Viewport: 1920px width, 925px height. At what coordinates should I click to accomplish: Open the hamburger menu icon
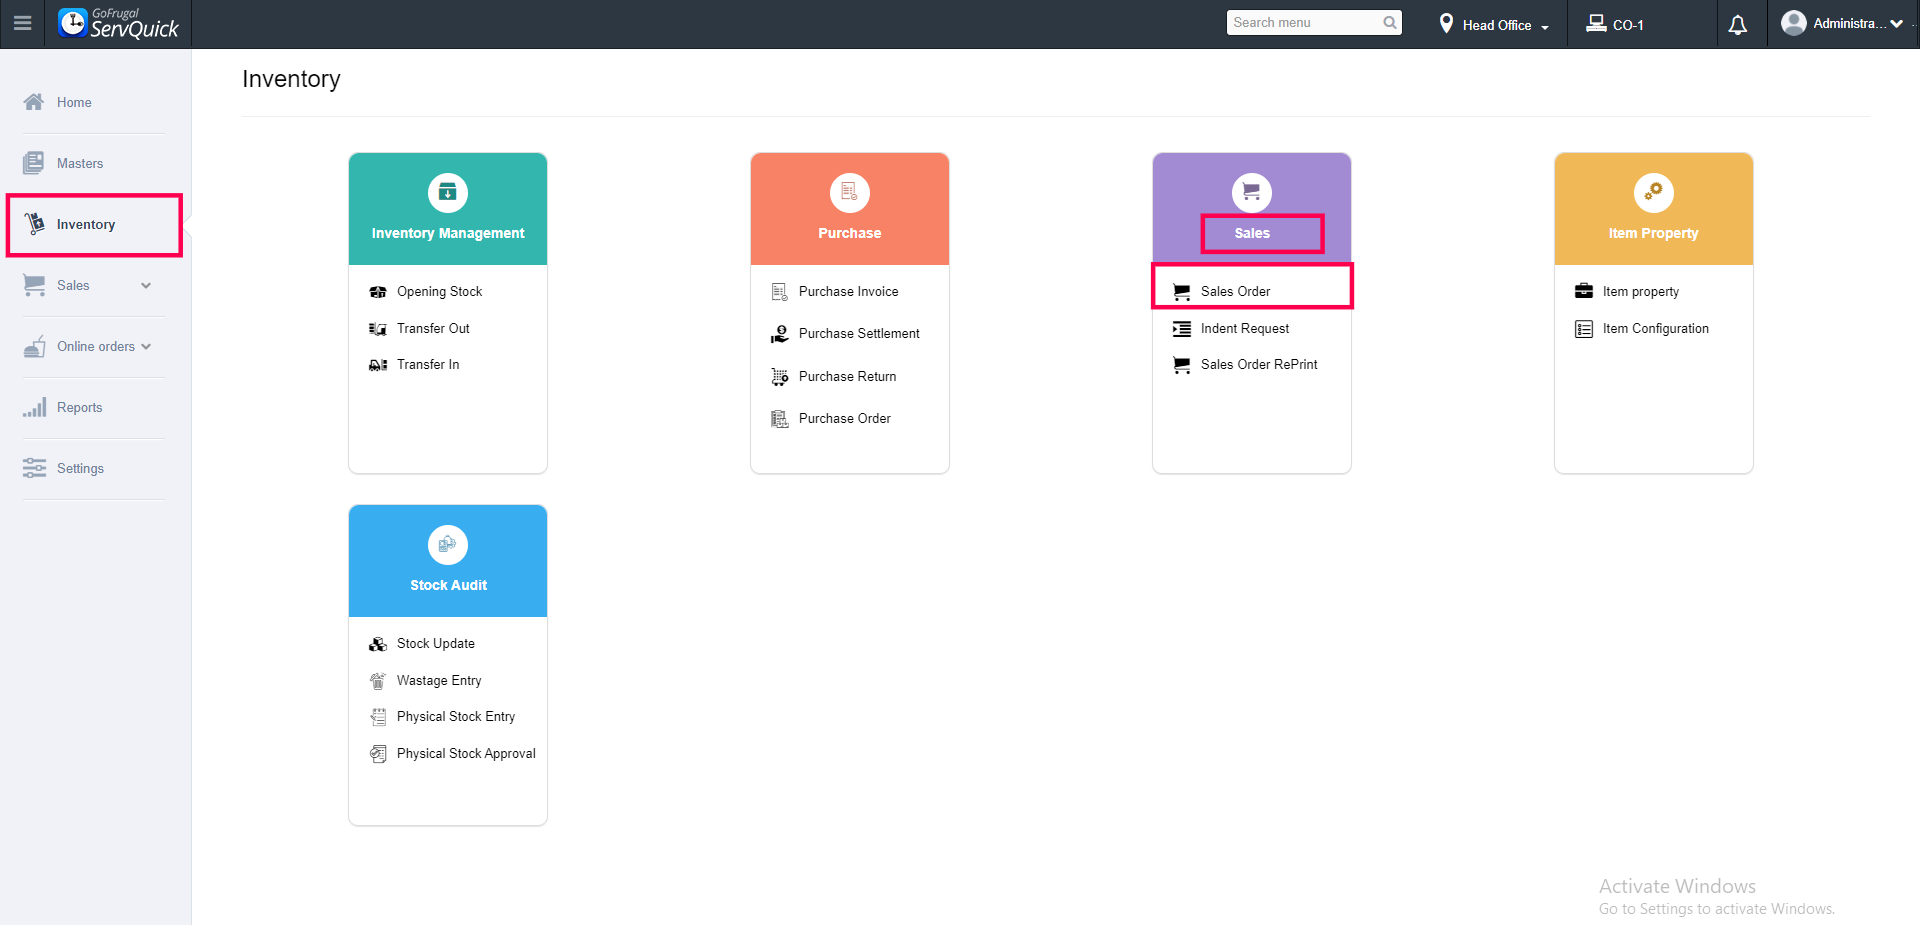[22, 23]
